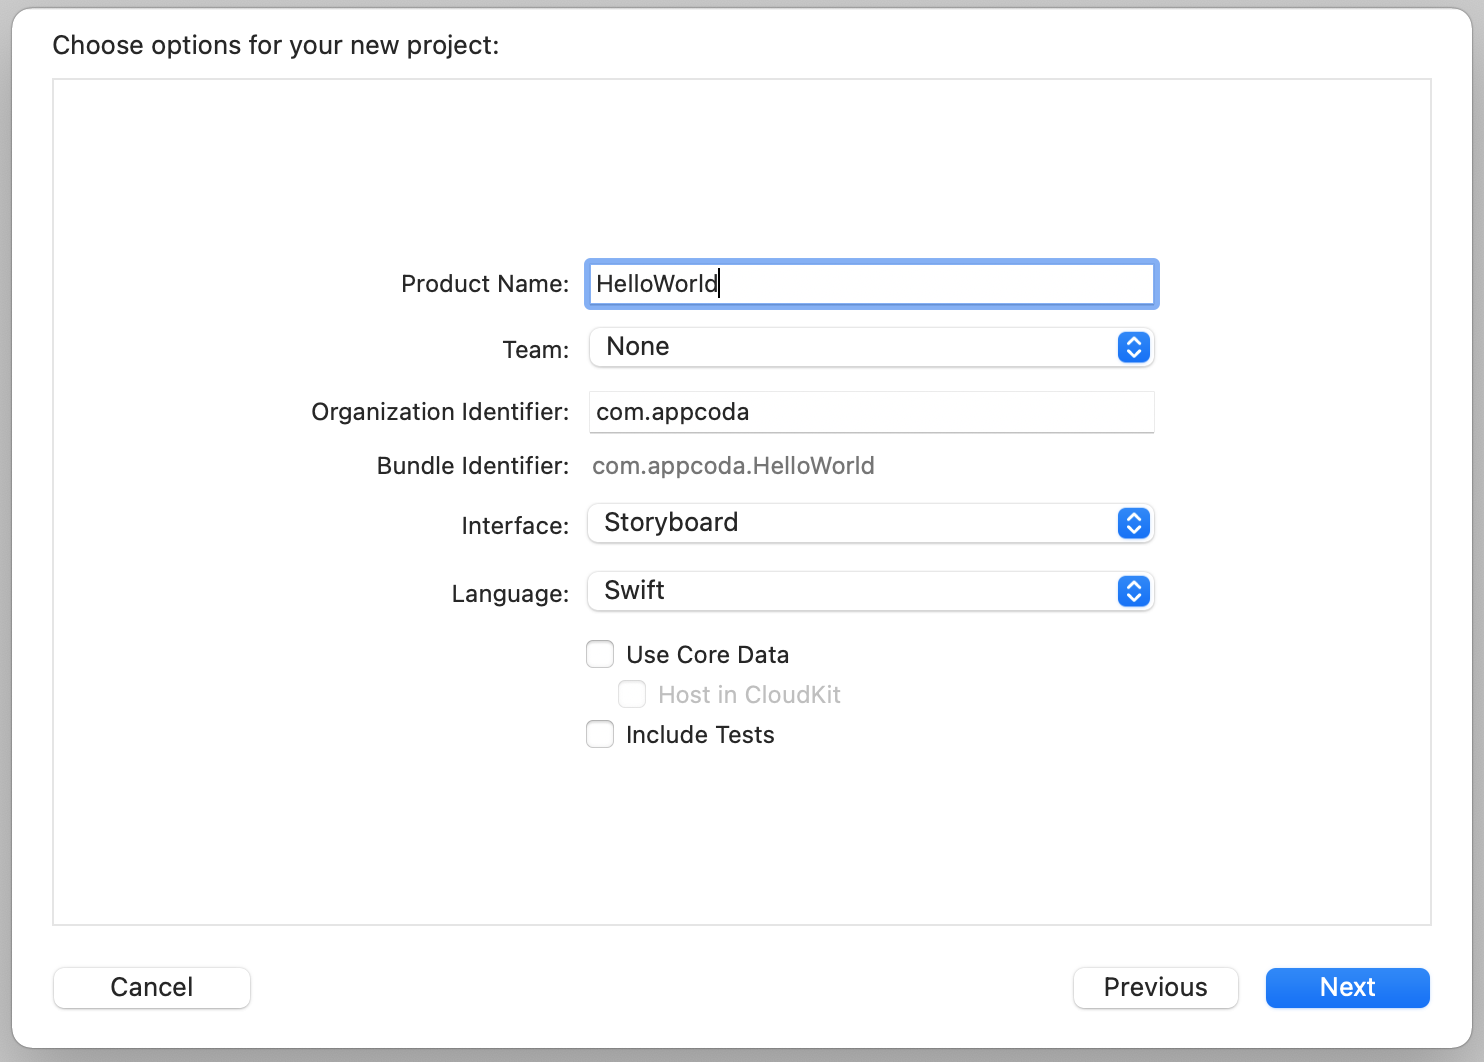Click the blue chevron icon on Team dropdown
This screenshot has height=1062, width=1484.
tap(1133, 347)
